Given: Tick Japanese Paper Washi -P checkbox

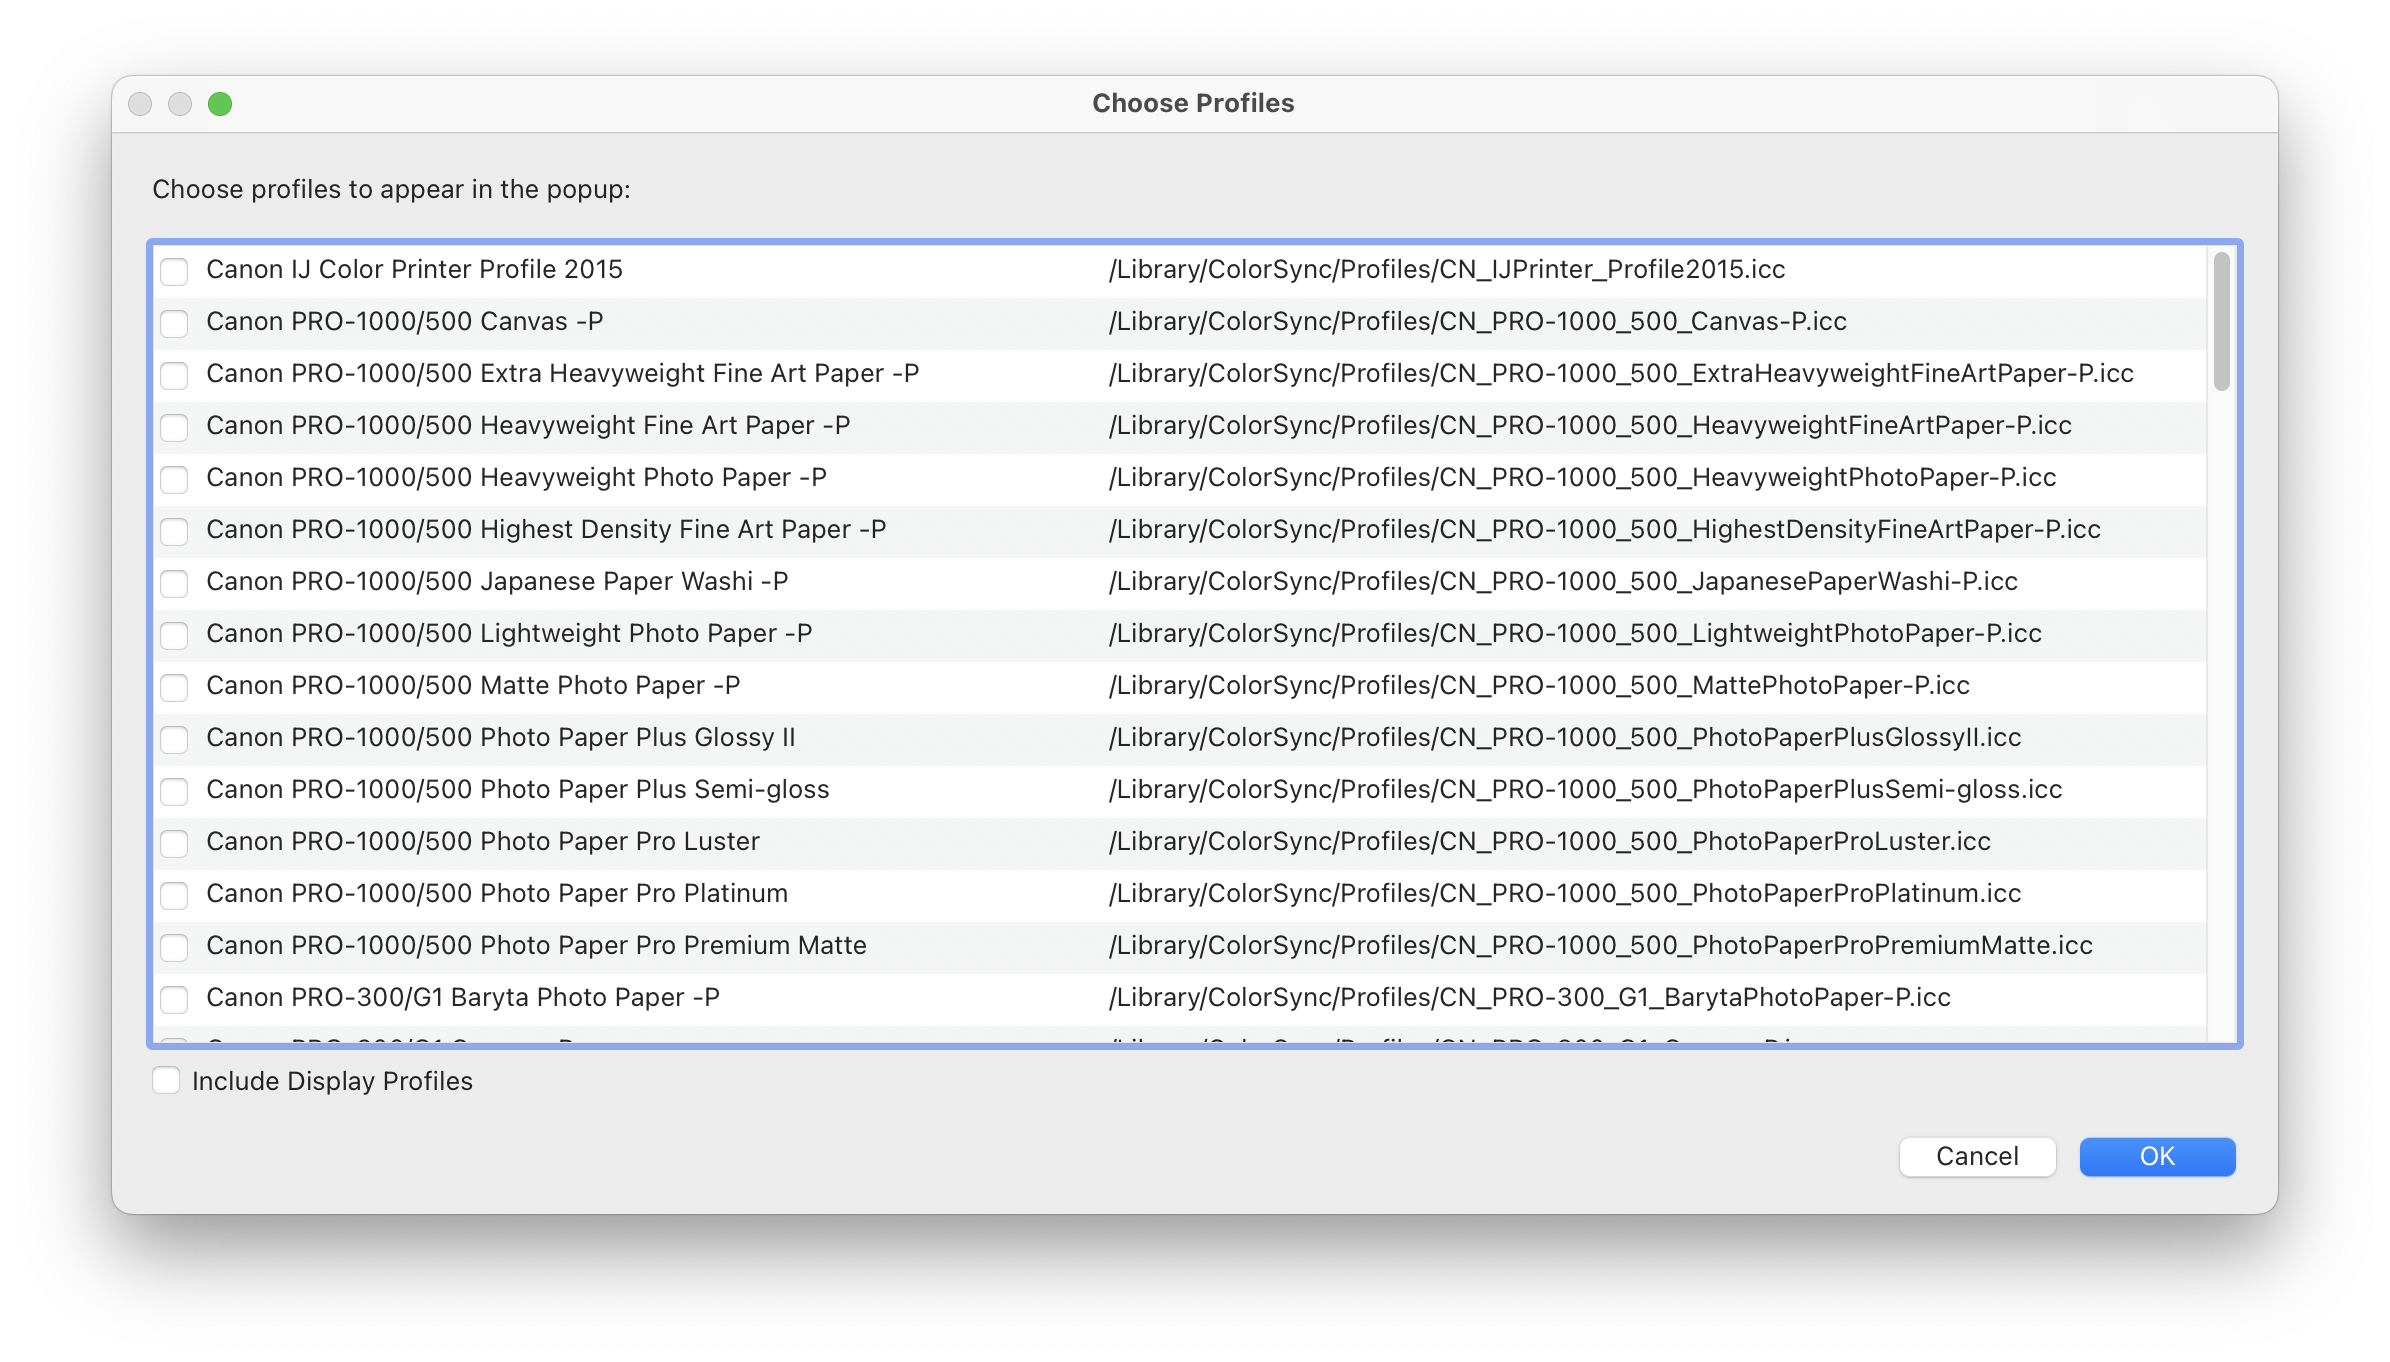Looking at the screenshot, I should (x=174, y=583).
